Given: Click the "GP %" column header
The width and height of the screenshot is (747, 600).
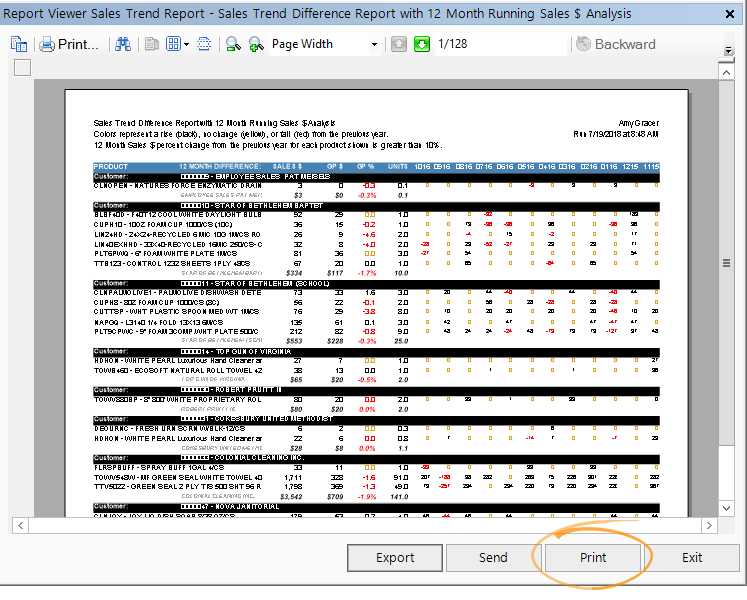Looking at the screenshot, I should click(x=365, y=167).
